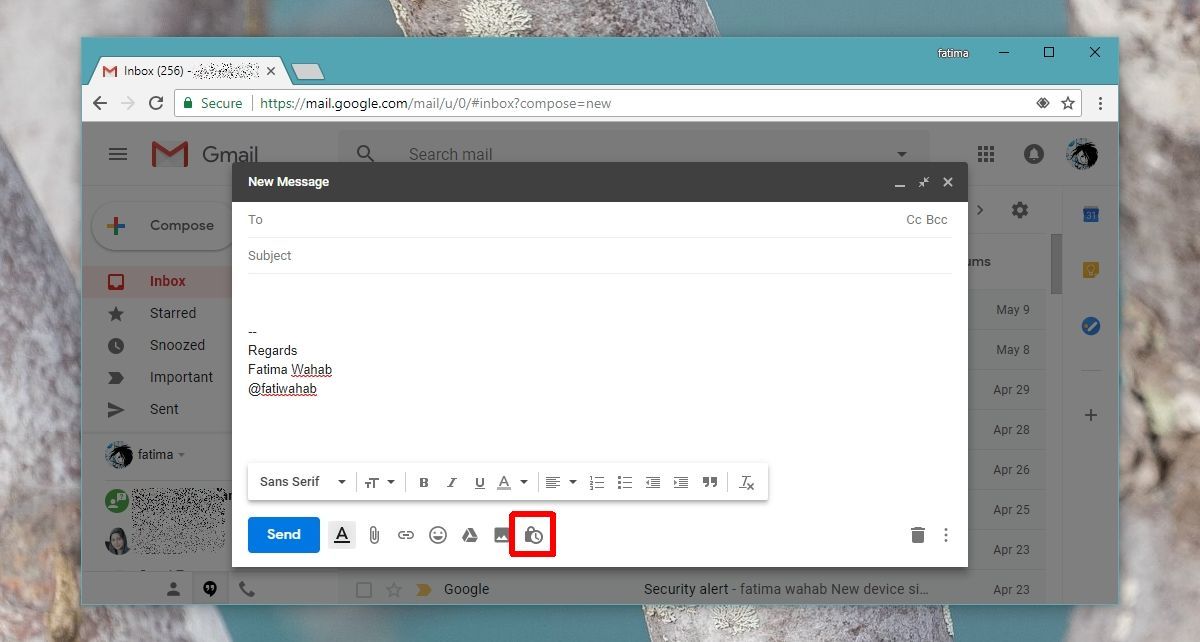The height and width of the screenshot is (642, 1200).
Task: Insert numbered list
Action: (x=597, y=482)
